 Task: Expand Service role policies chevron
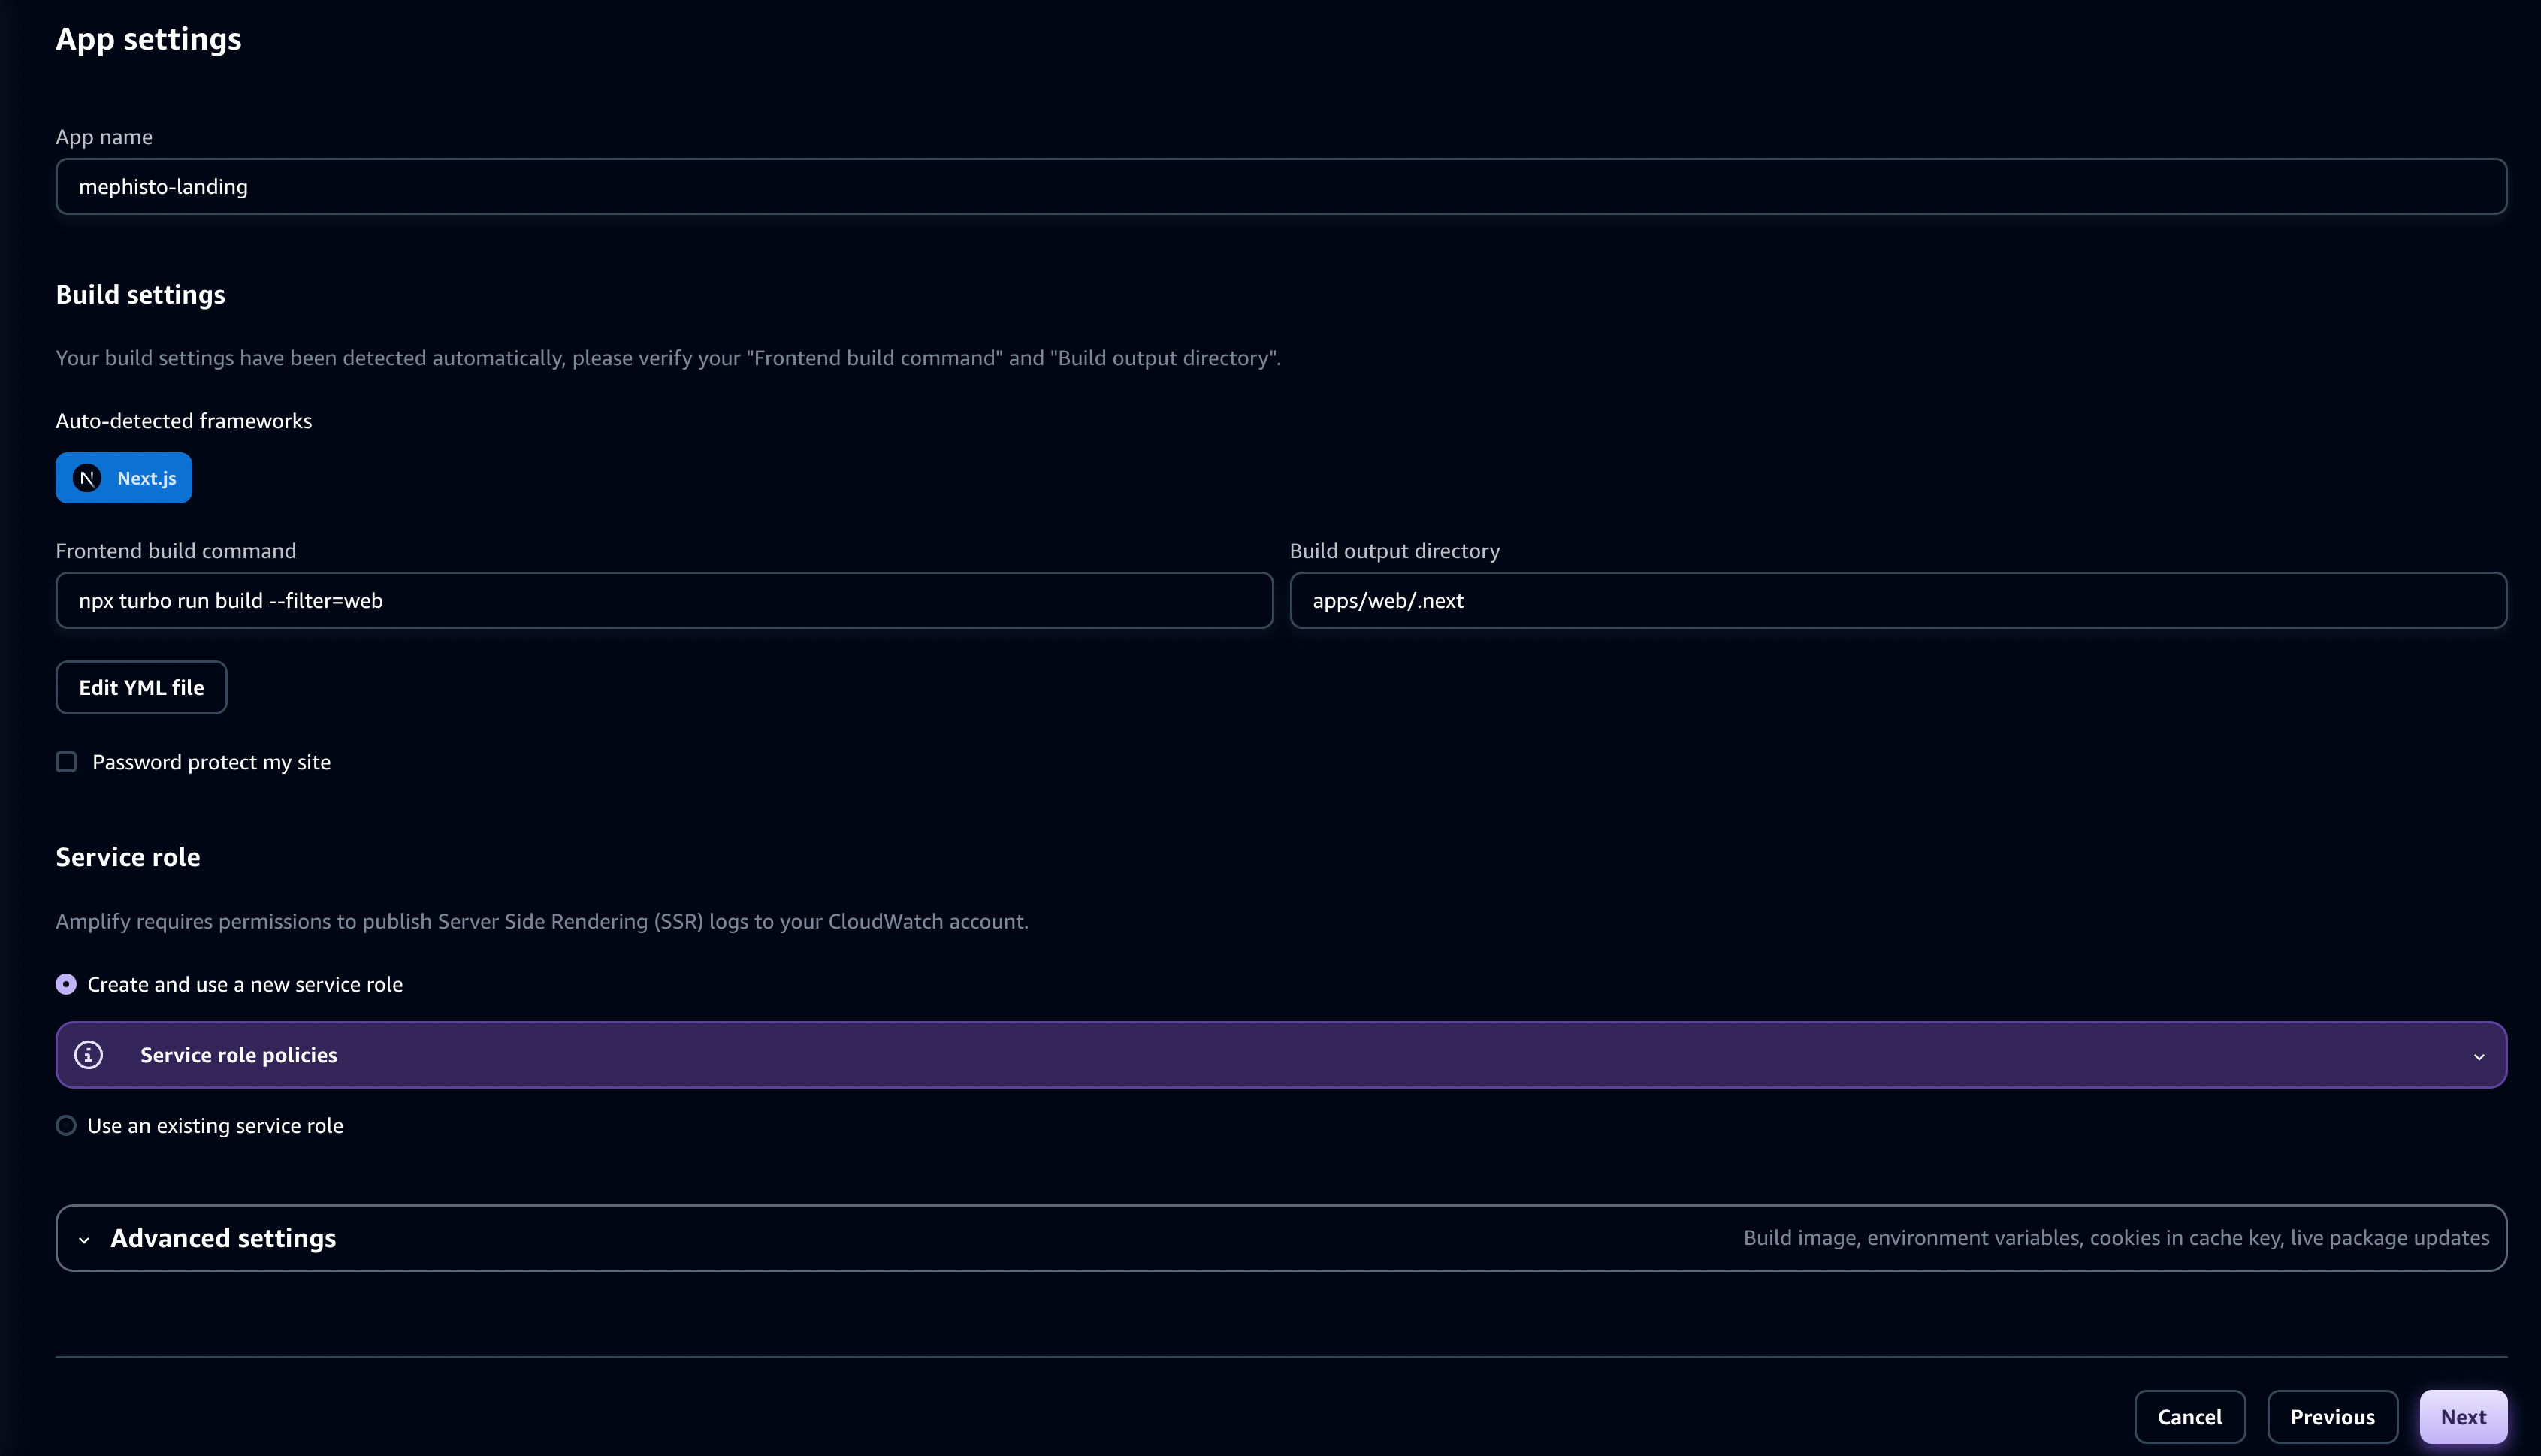click(2478, 1056)
